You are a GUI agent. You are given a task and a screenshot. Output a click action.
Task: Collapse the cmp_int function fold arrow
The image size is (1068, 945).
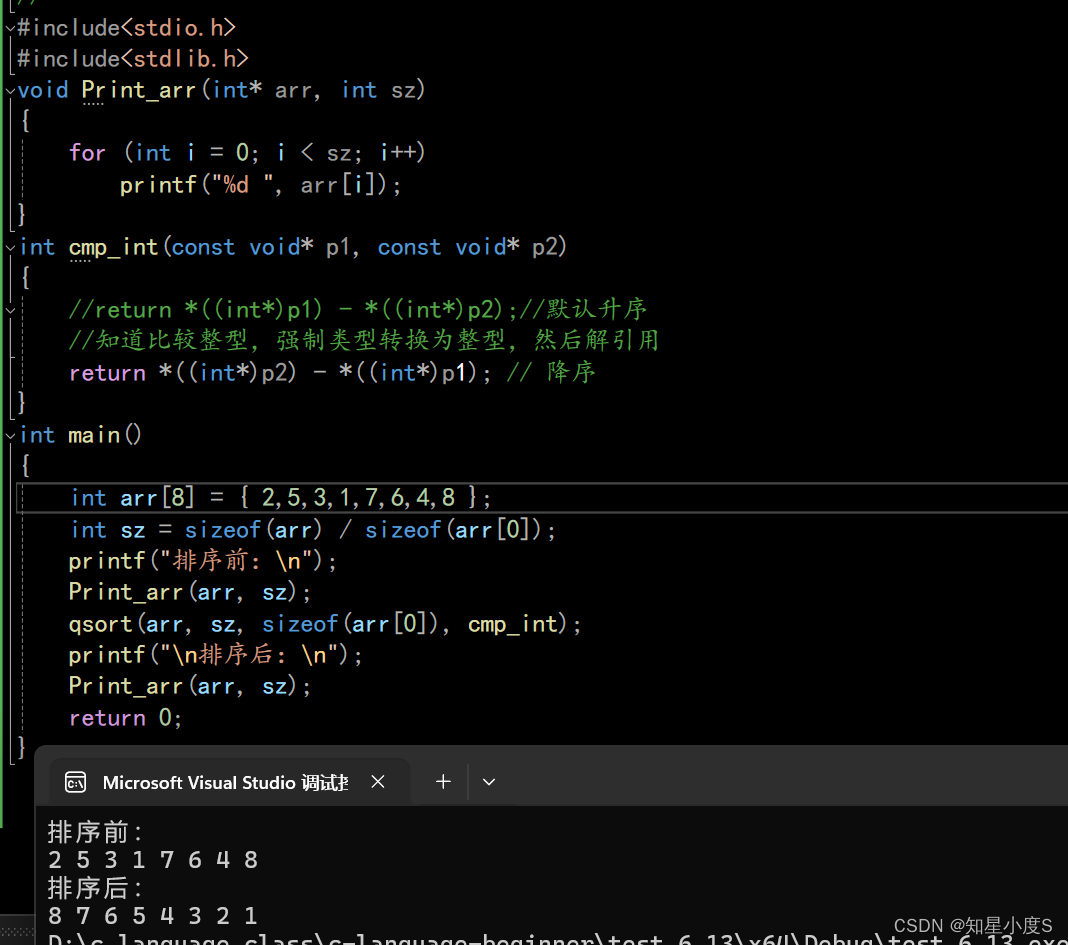click(10, 248)
